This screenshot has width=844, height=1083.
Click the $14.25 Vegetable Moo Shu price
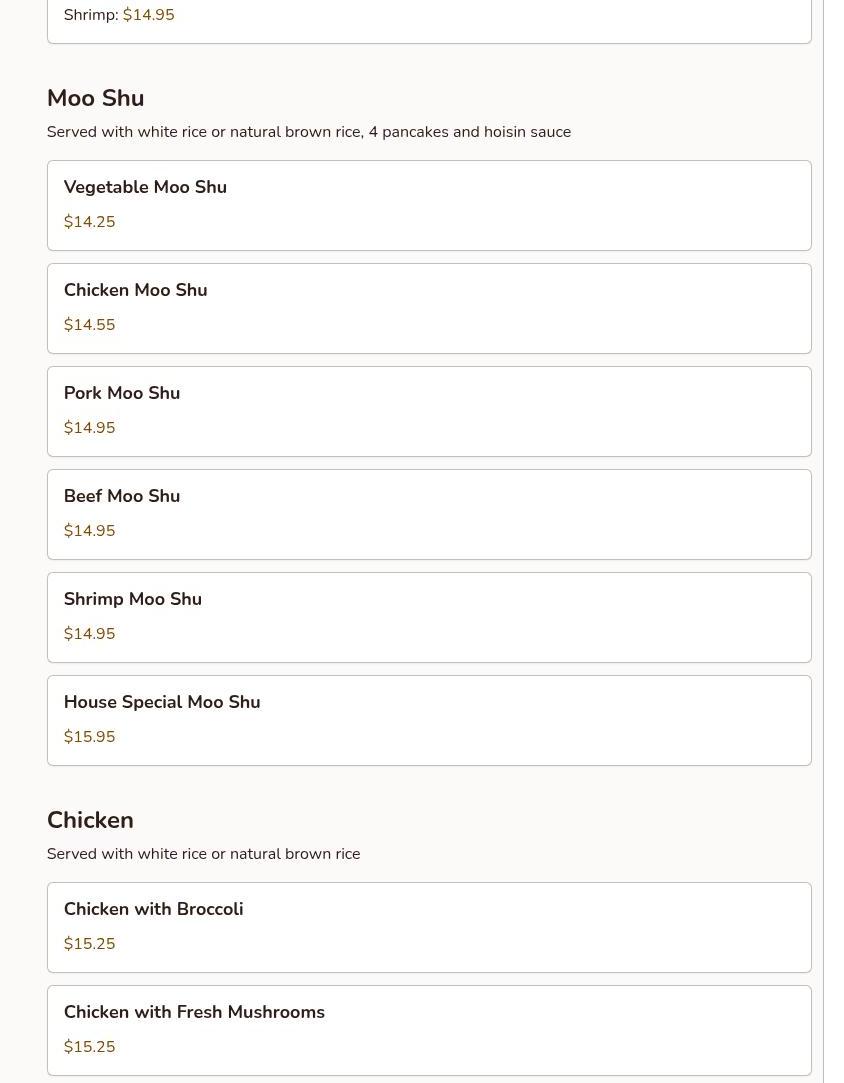(x=89, y=222)
